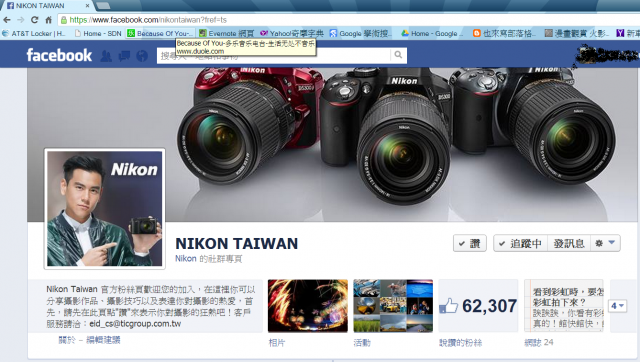Viewport: 640px width, 362px height.
Task: Open the blogger bookmark with orange icon
Action: (504, 33)
